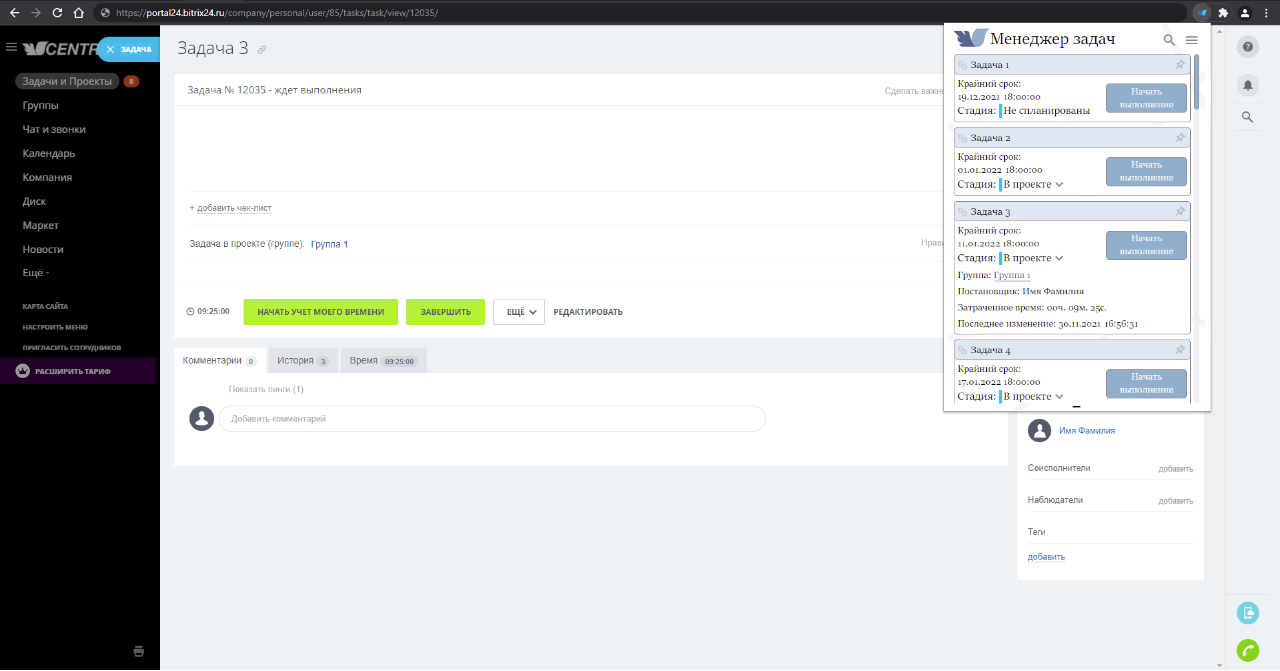Click the task manager extension icon in the toolbar
The width and height of the screenshot is (1280, 671).
click(1203, 13)
